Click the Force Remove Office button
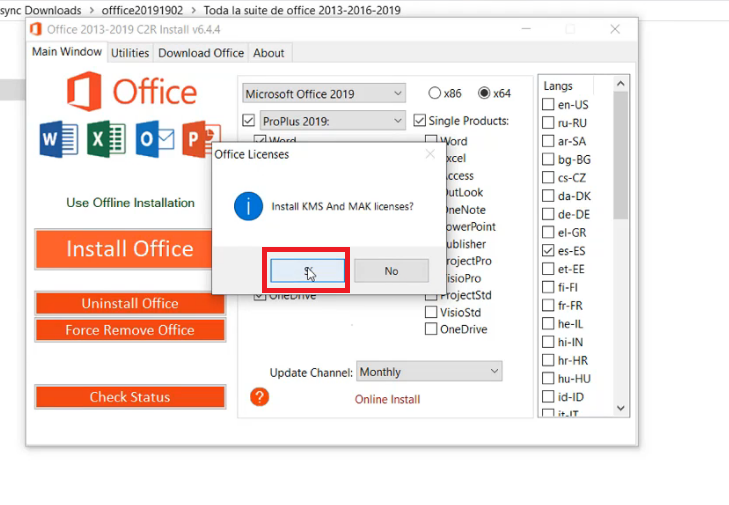 pos(130,330)
